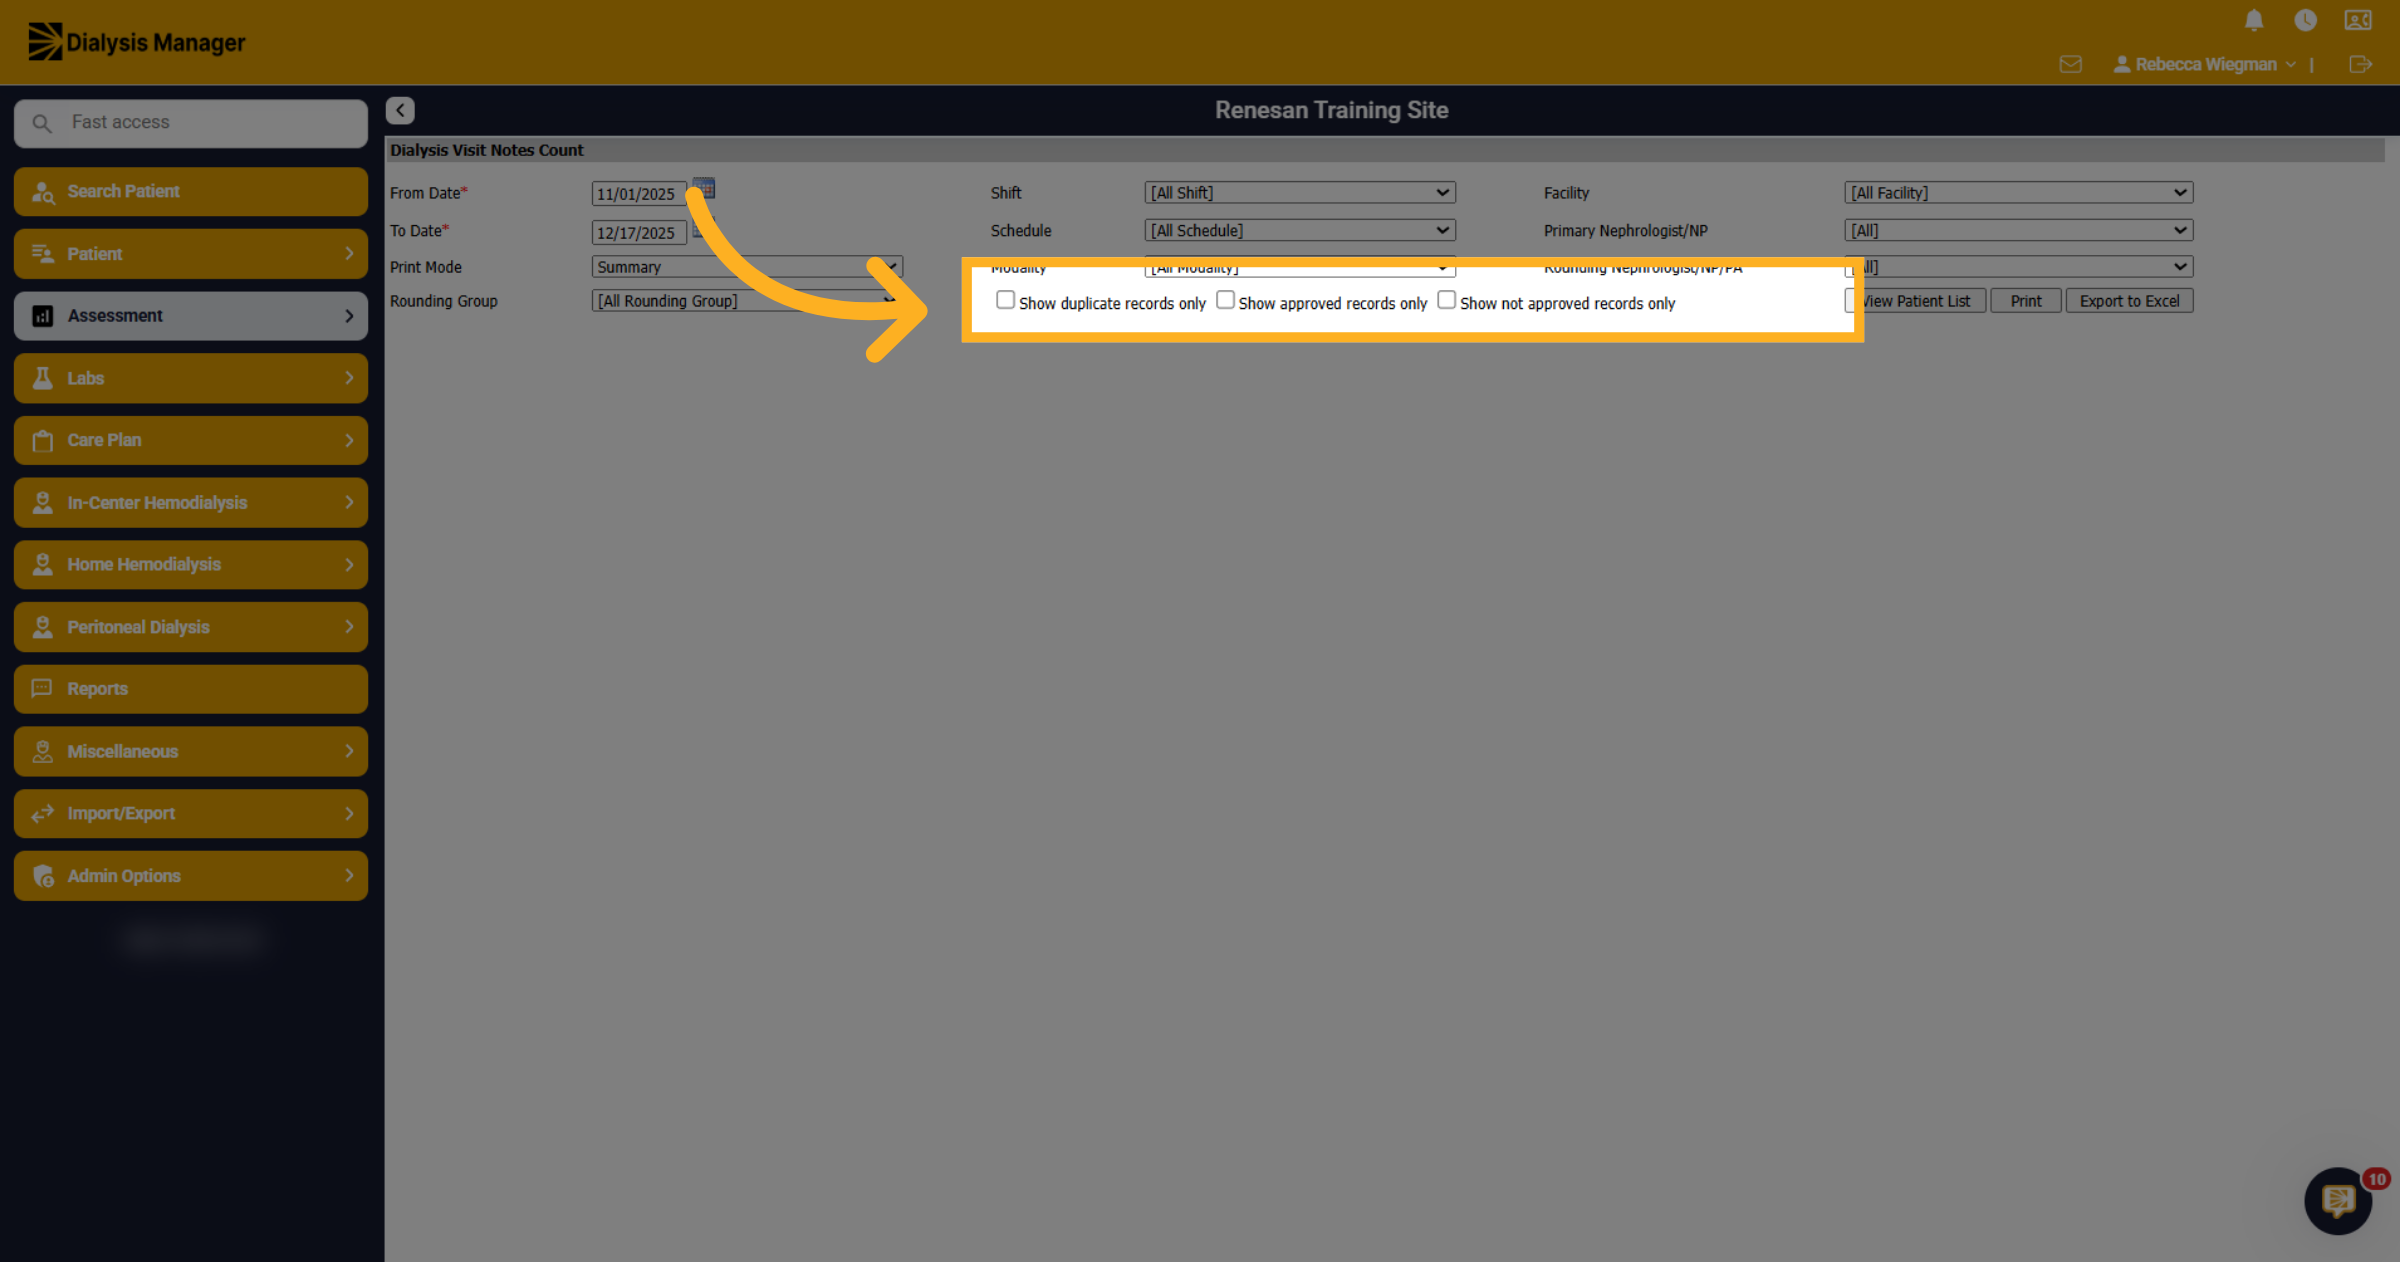
Task: Click the logout icon at top right
Action: [x=2360, y=64]
